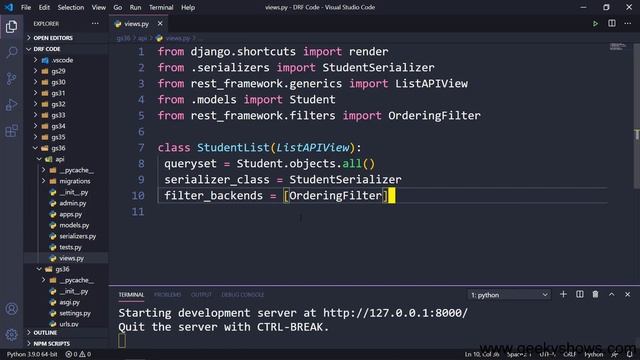Open the View menu
Viewport: 640px width, 360px height.
98,7
